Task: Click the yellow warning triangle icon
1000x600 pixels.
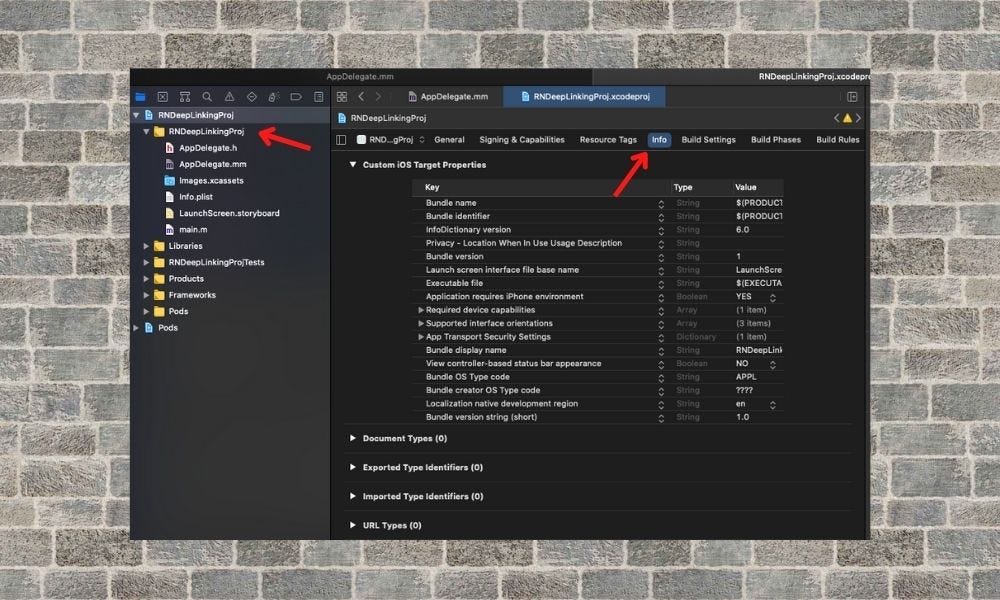Action: tap(847, 118)
